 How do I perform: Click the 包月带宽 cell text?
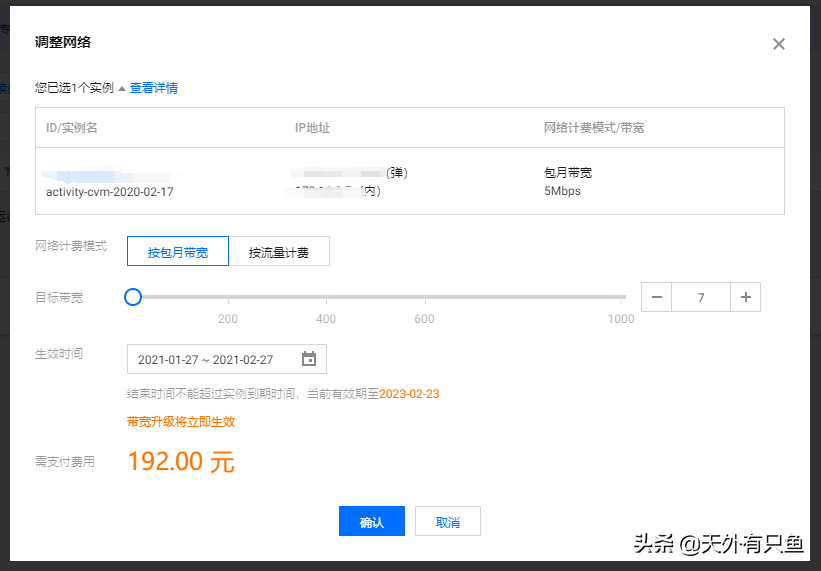[568, 173]
